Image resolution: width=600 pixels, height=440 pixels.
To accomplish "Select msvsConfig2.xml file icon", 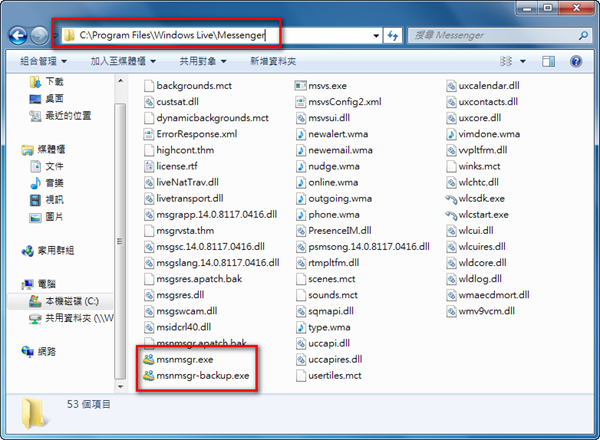I will click(x=301, y=102).
